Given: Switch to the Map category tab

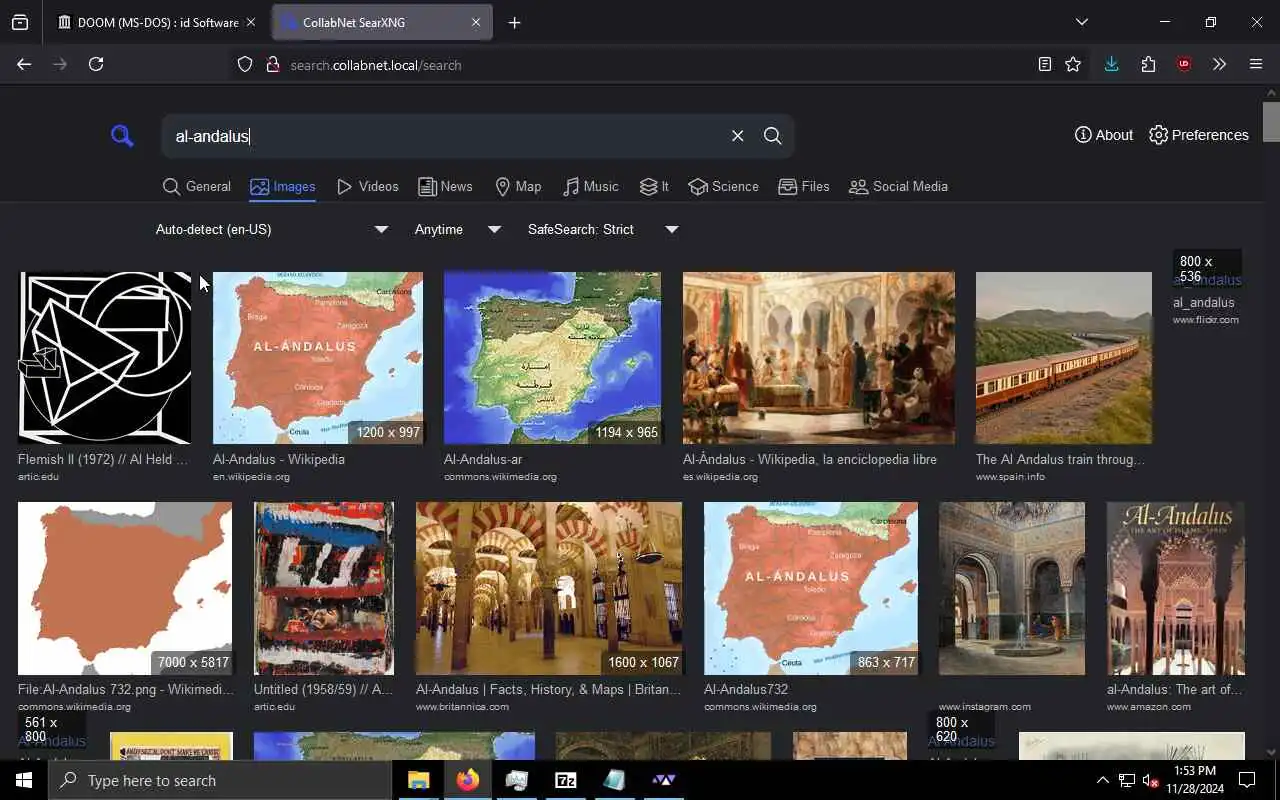Looking at the screenshot, I should pyautogui.click(x=518, y=186).
